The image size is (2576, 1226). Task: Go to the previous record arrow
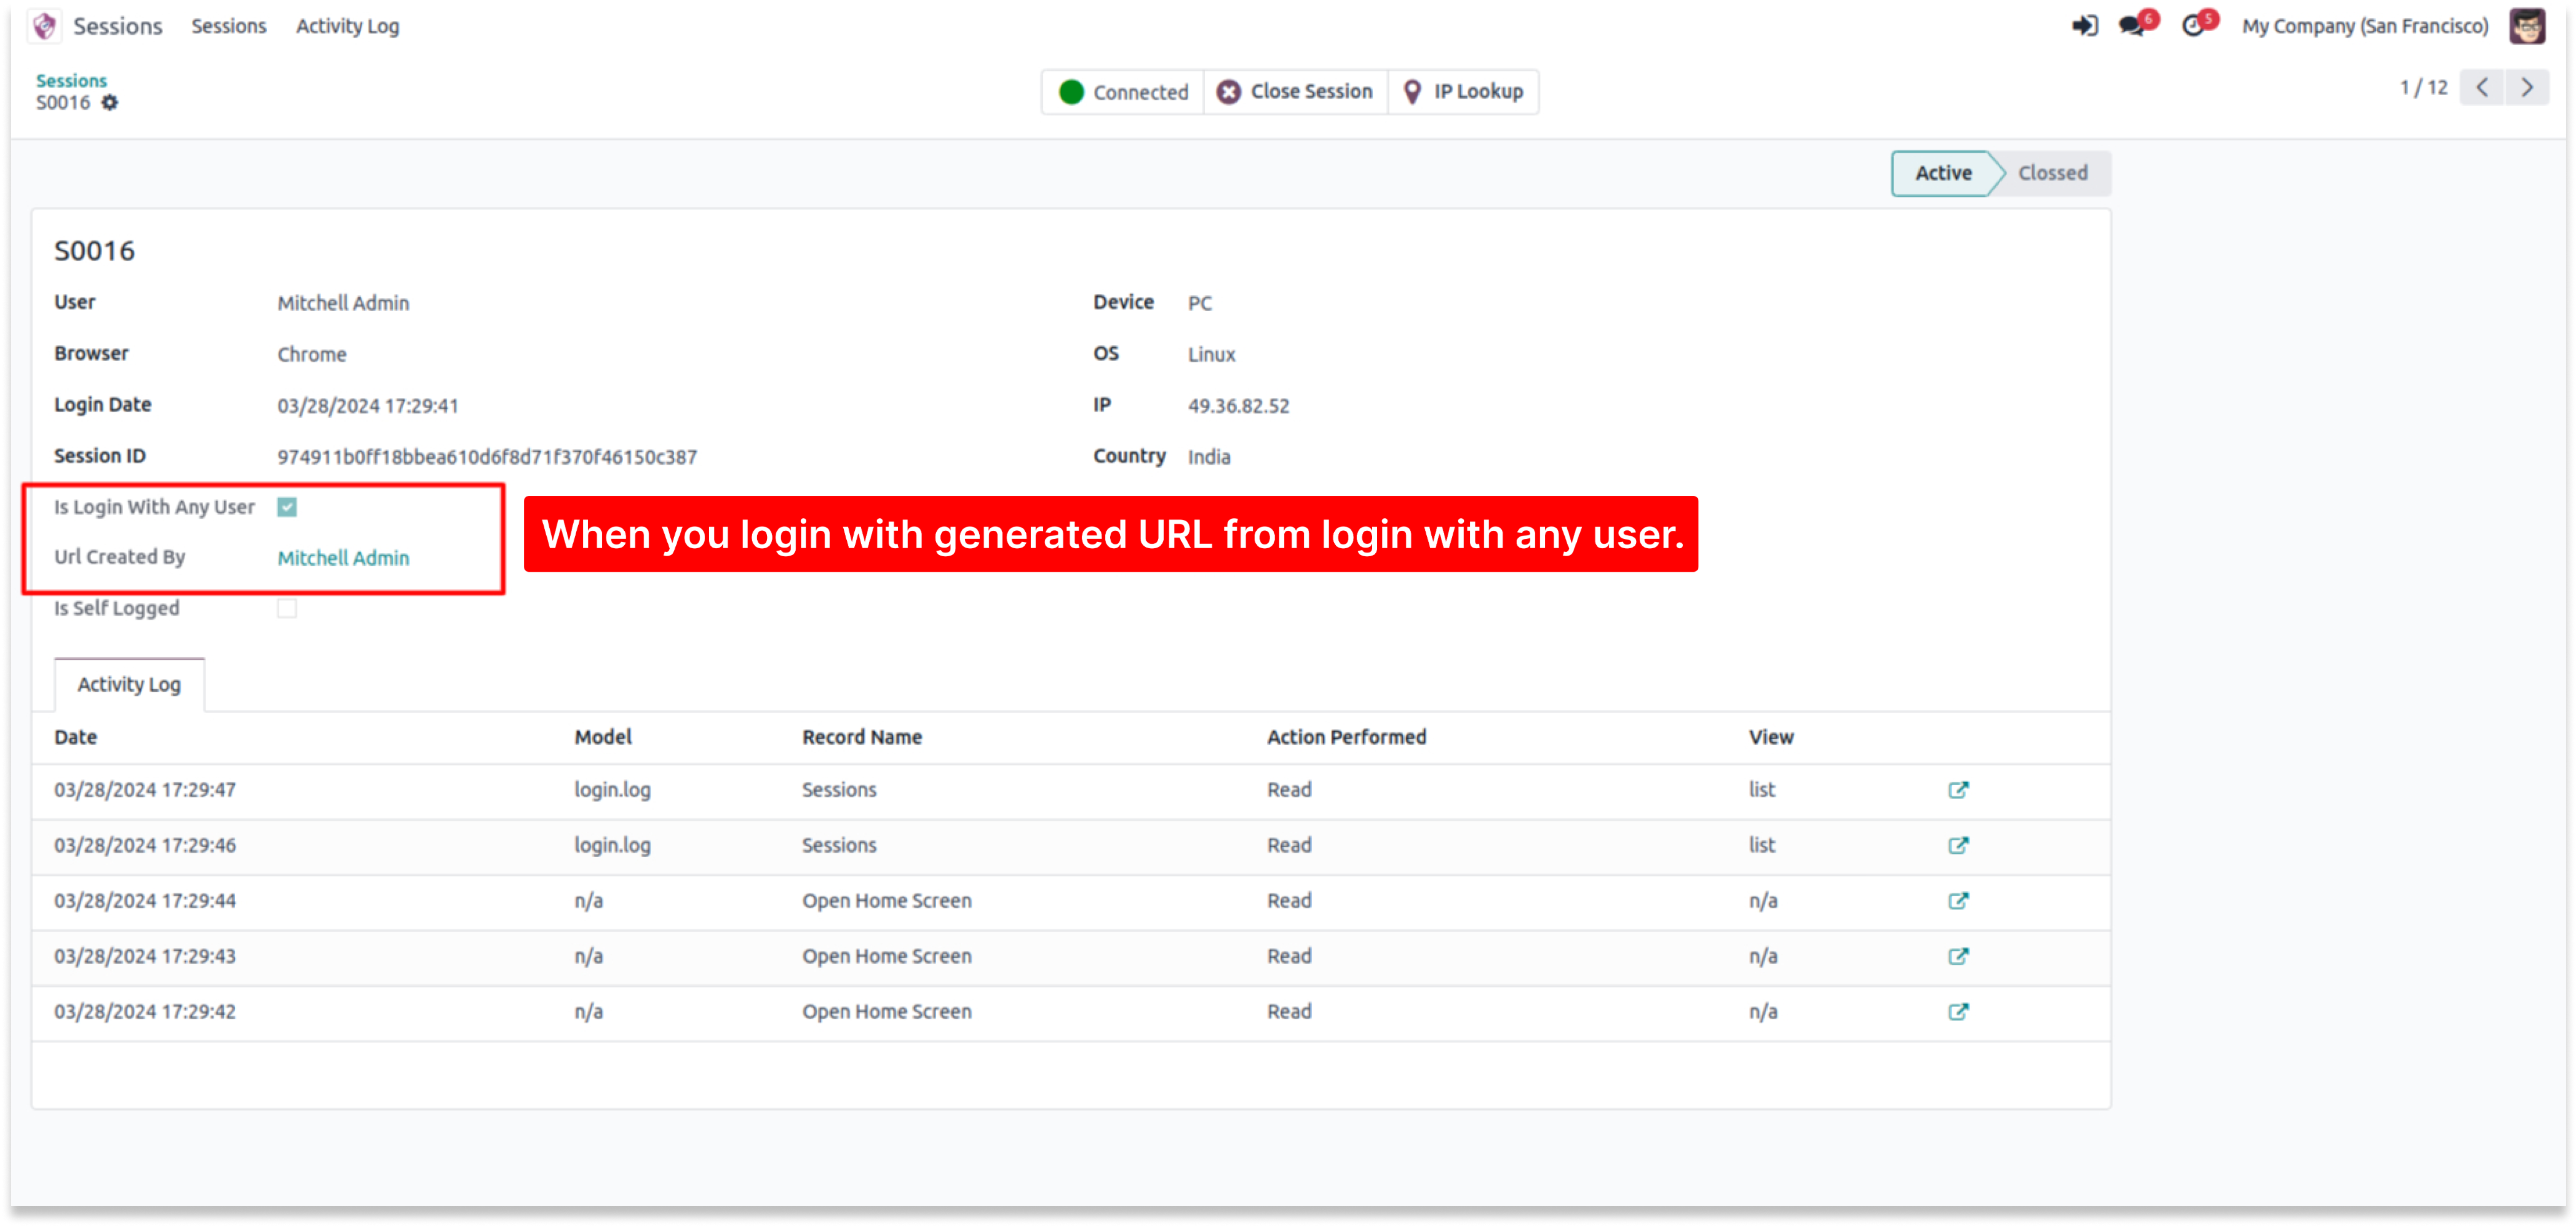pos(2482,88)
